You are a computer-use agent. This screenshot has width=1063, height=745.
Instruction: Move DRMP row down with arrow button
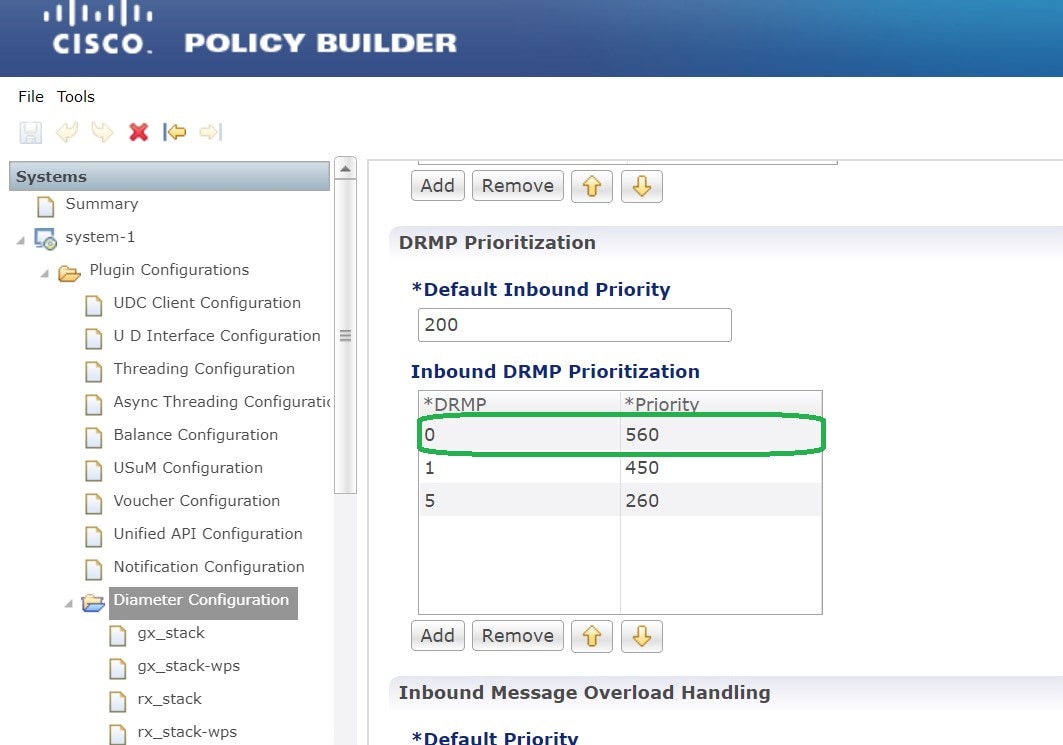(642, 636)
